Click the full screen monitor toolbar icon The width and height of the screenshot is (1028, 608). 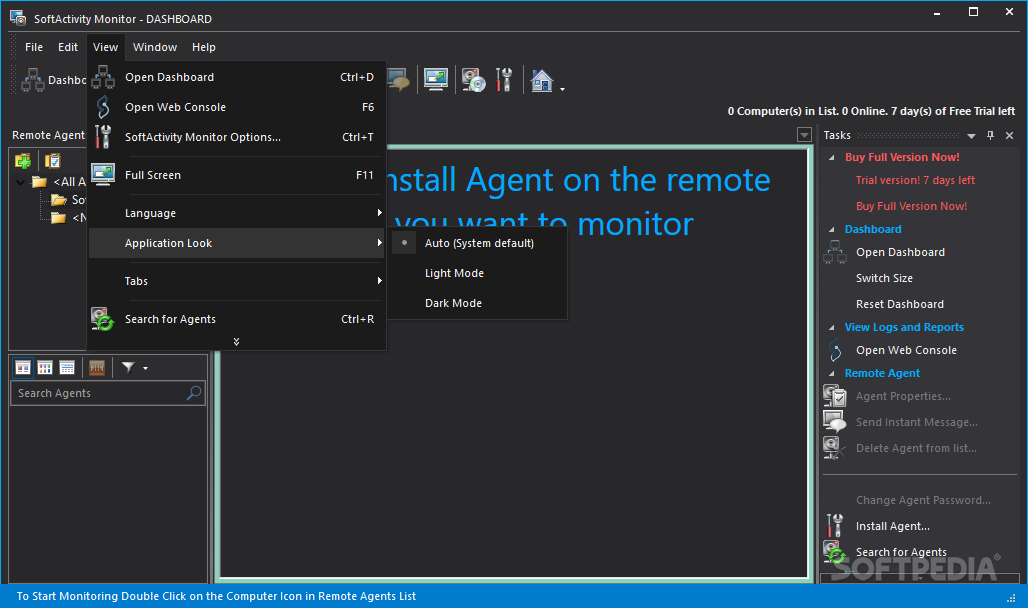click(436, 79)
